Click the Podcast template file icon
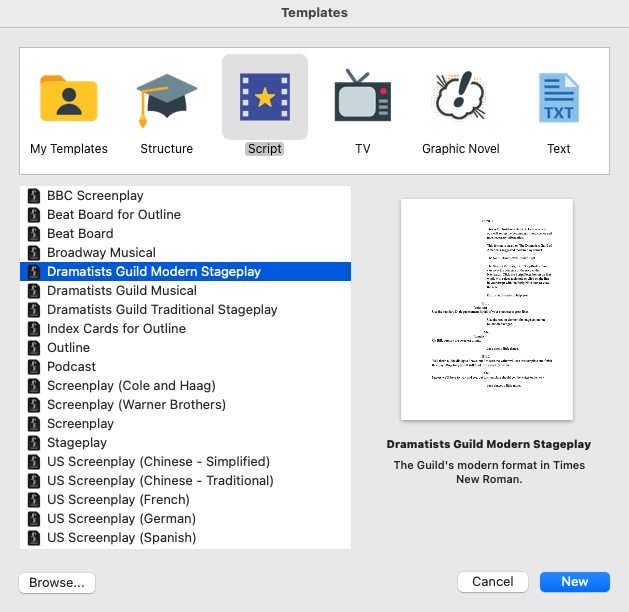This screenshot has width=629, height=612. click(33, 367)
